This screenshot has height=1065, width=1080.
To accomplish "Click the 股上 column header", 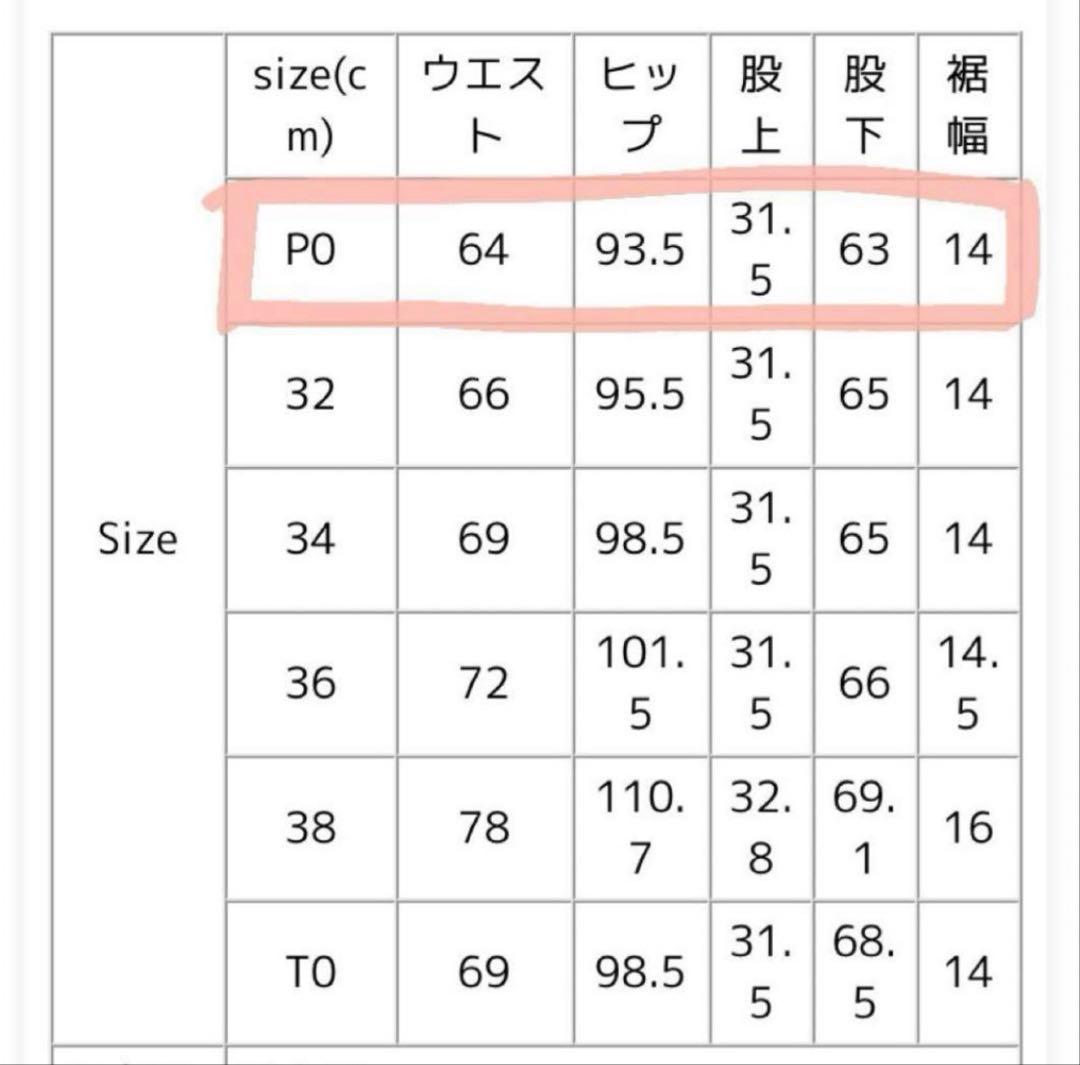I will point(761,106).
